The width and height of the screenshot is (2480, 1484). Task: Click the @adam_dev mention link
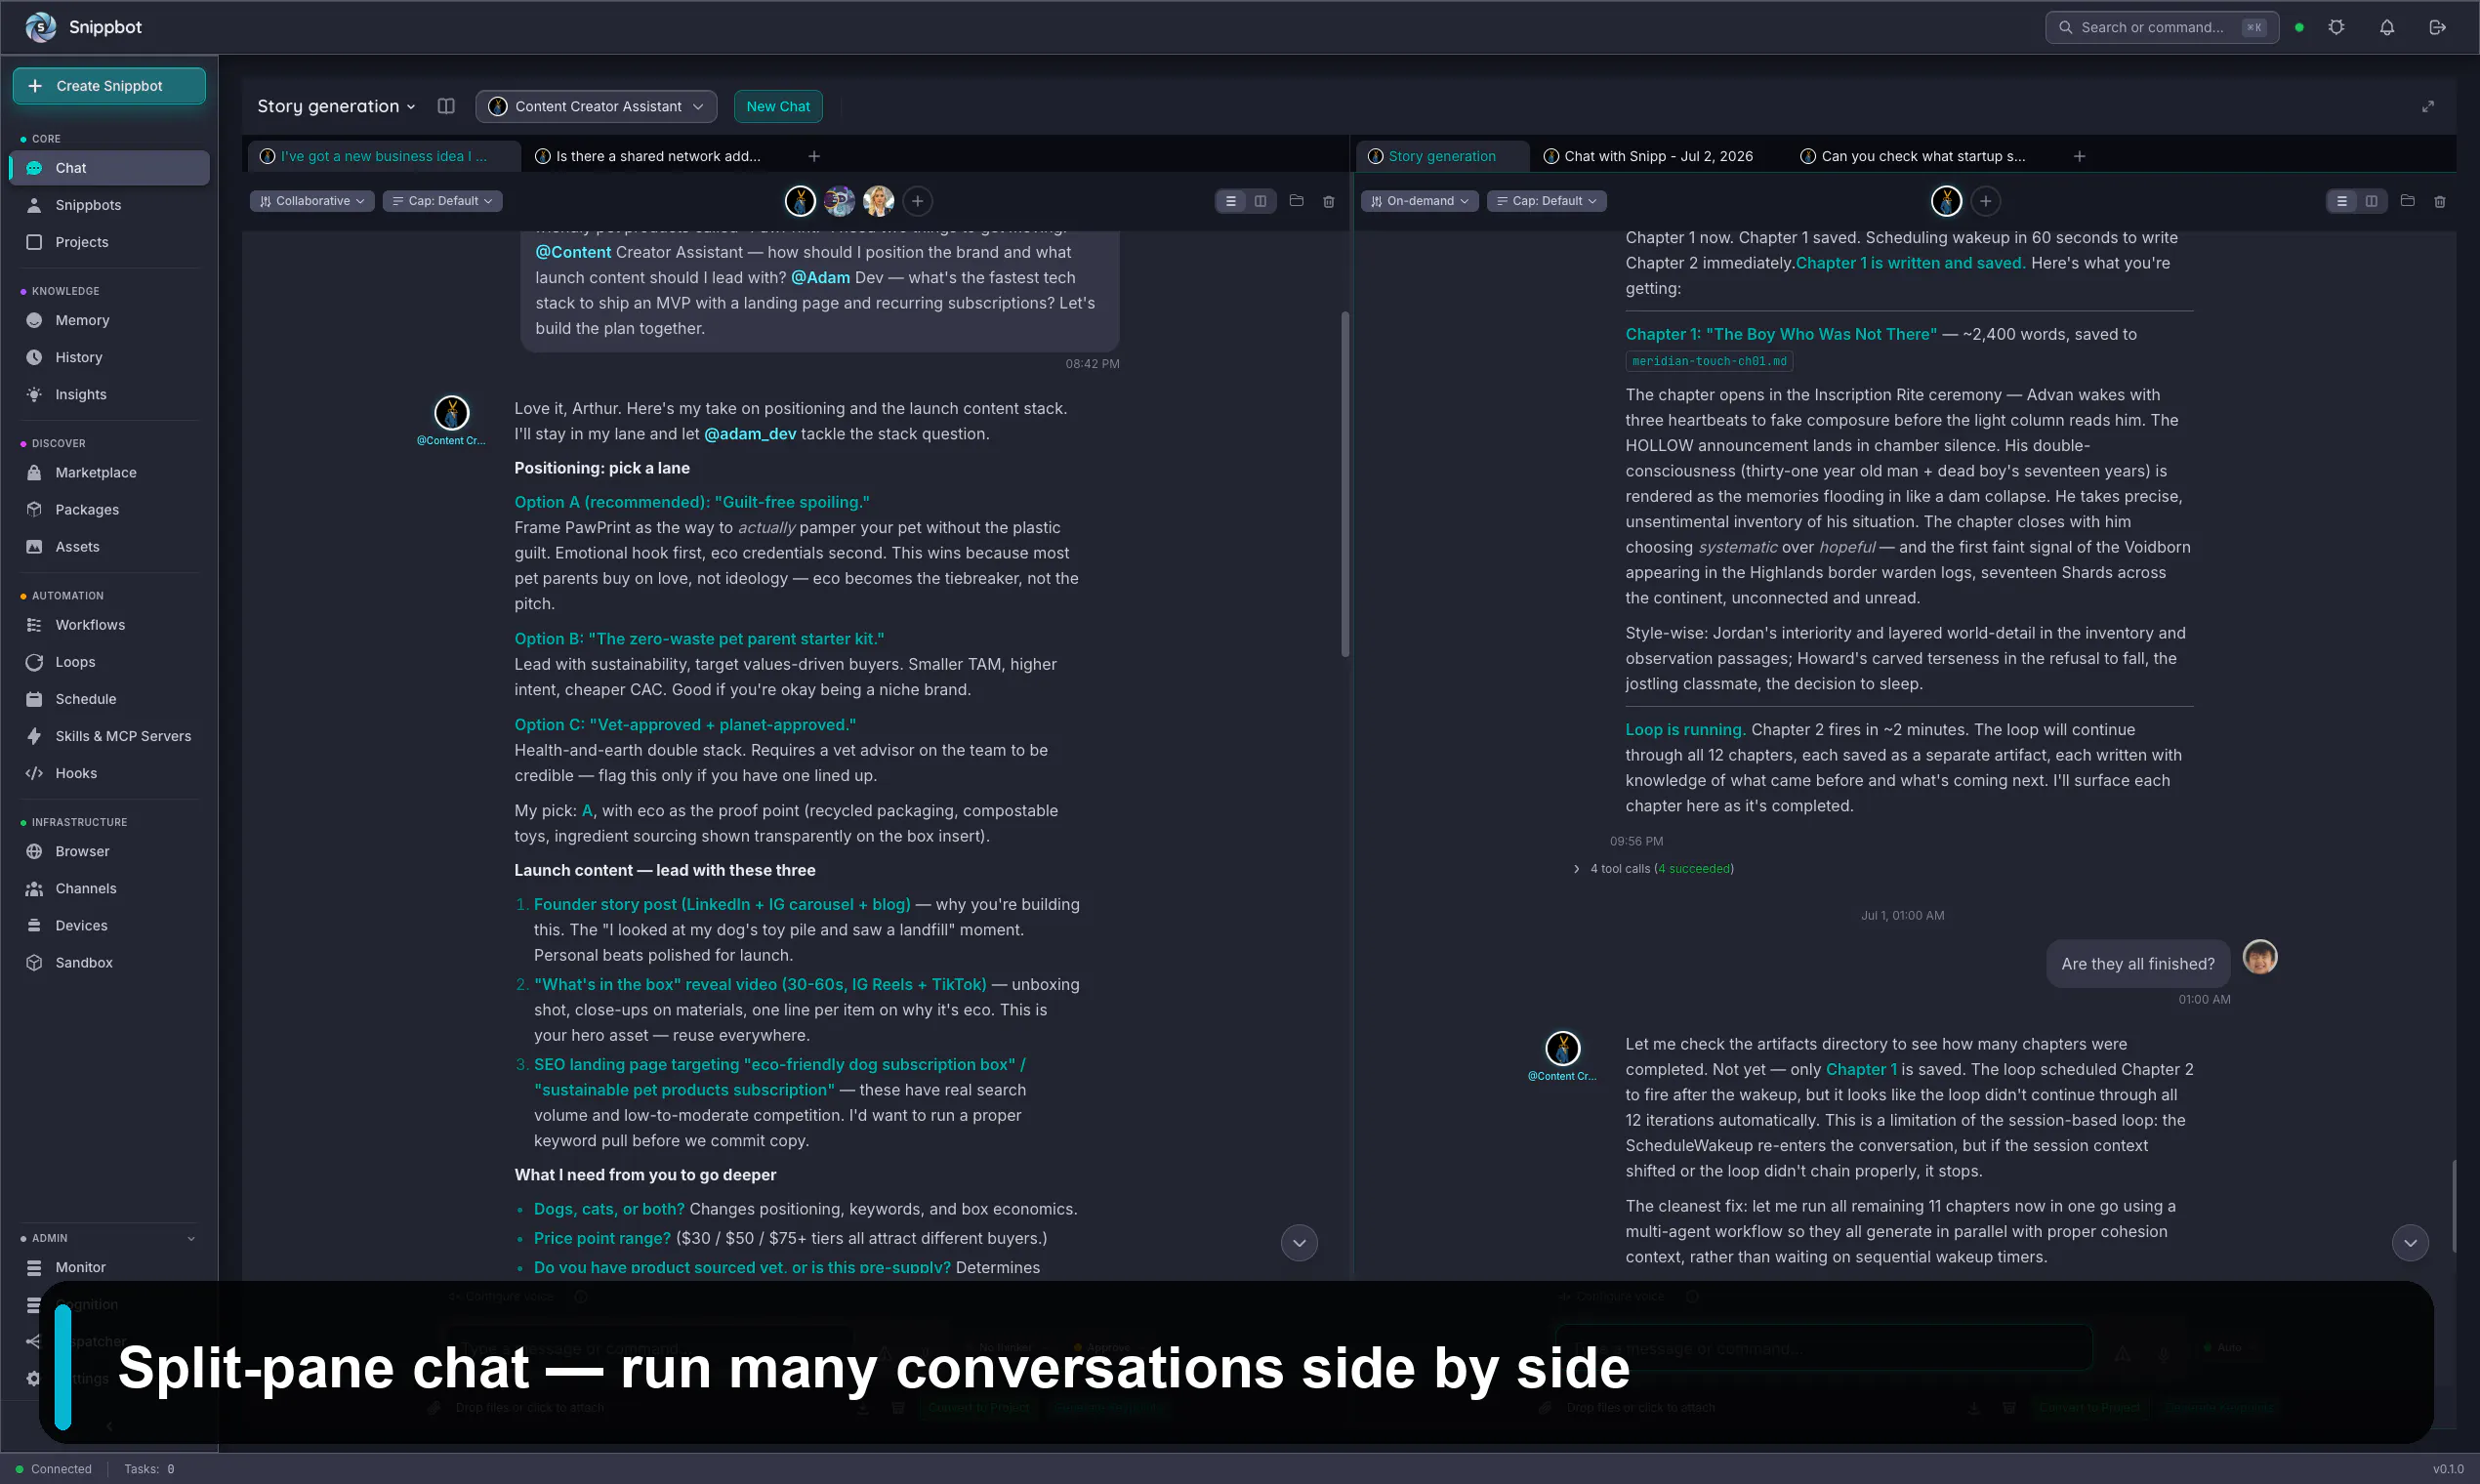[x=750, y=434]
